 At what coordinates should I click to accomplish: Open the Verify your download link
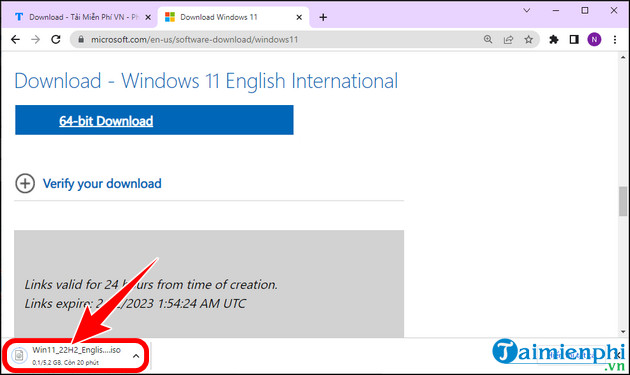tap(102, 184)
